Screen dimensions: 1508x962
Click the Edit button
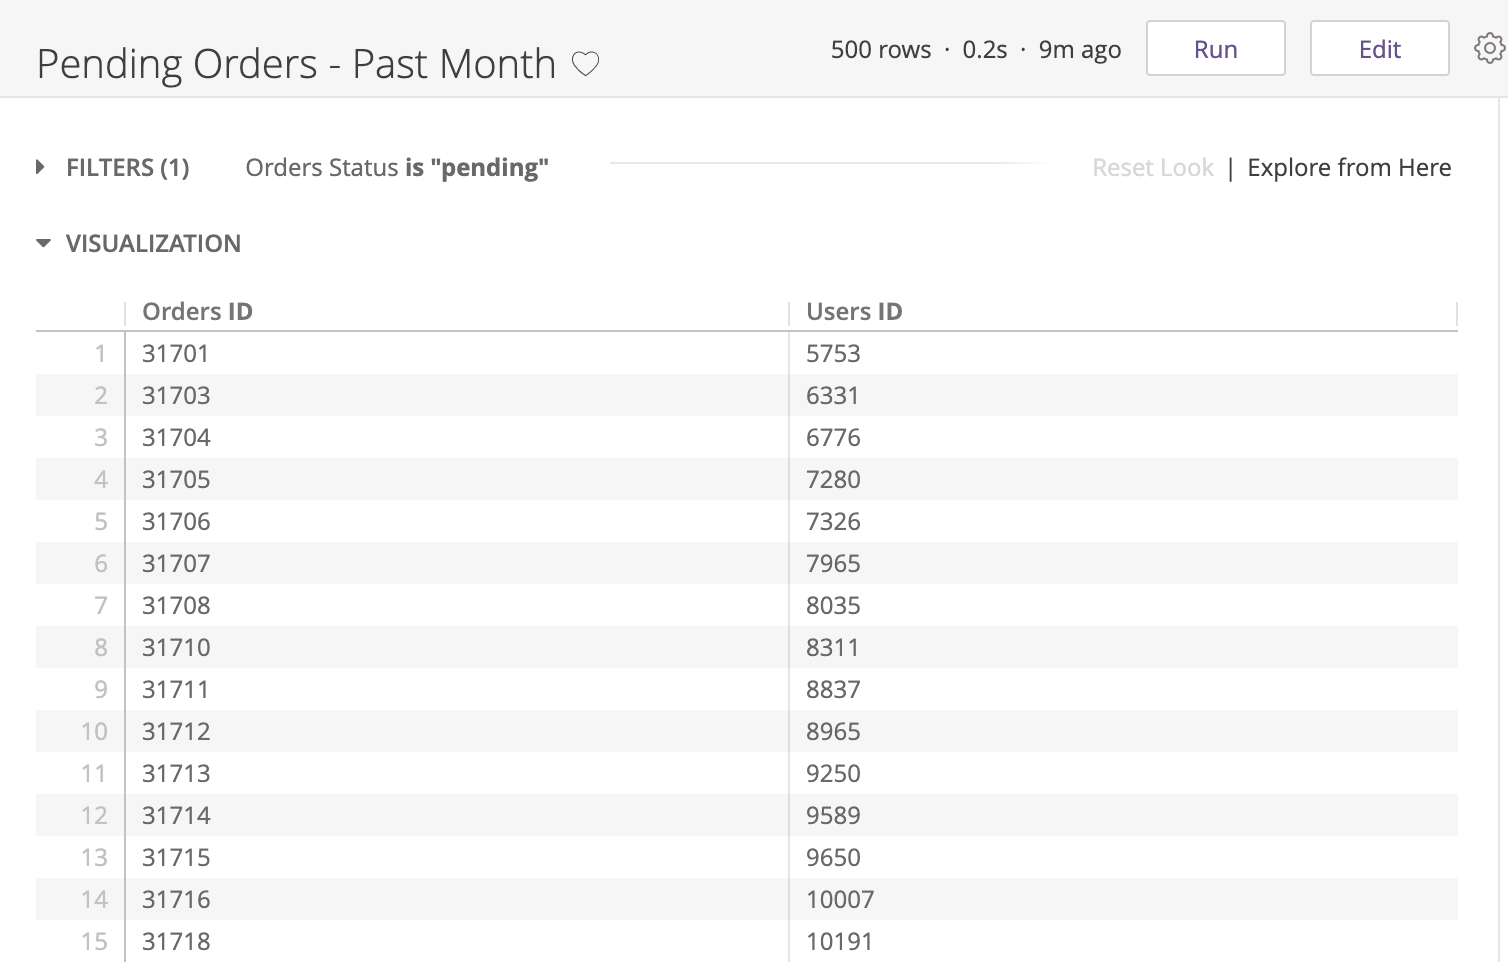point(1379,49)
